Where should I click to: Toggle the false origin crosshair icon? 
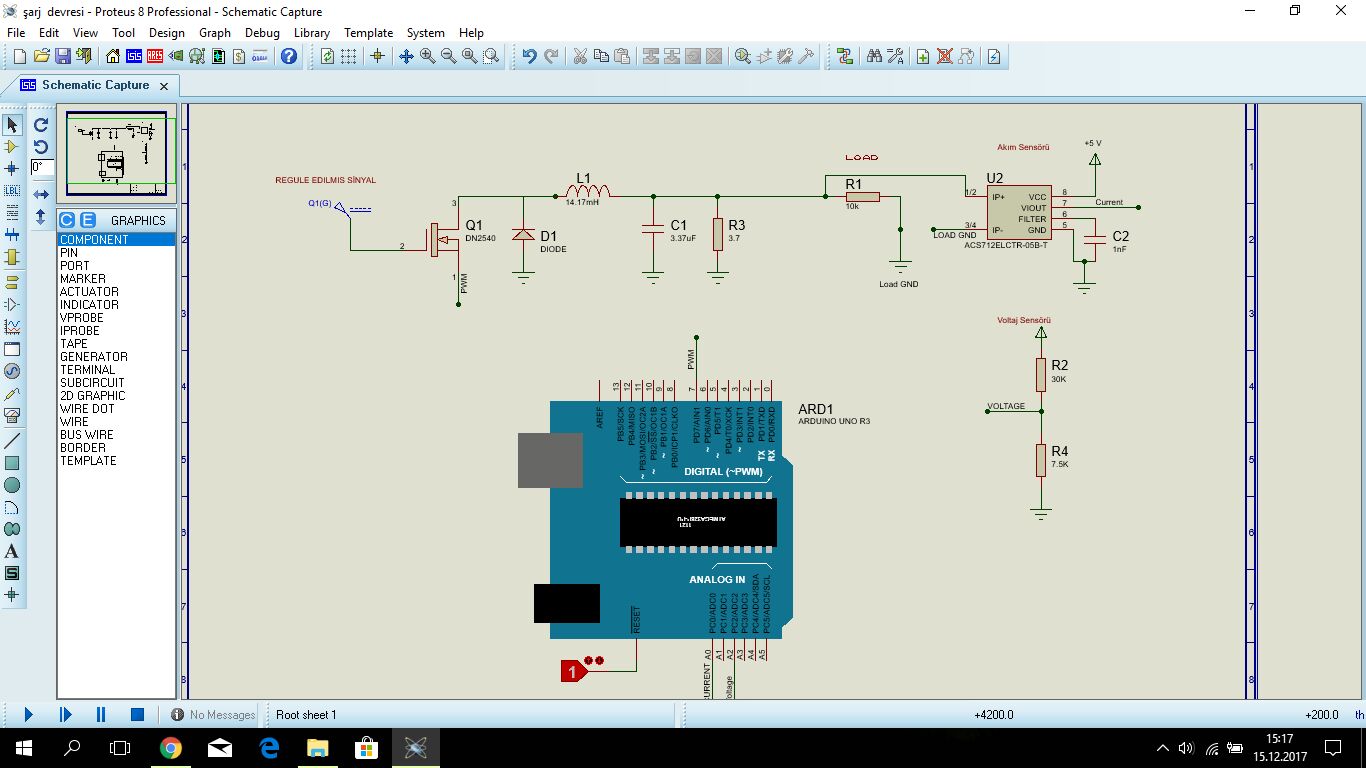tap(378, 56)
